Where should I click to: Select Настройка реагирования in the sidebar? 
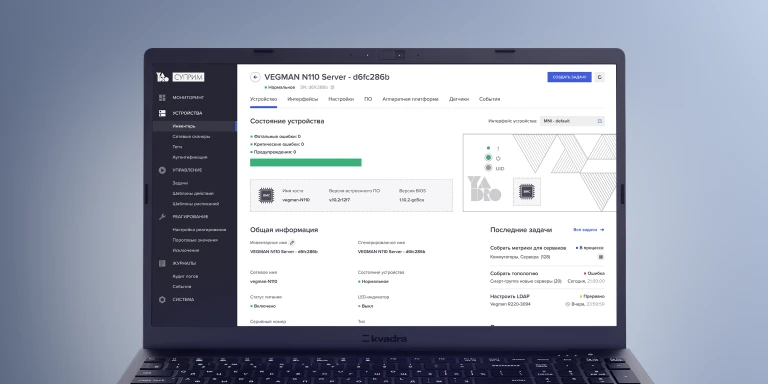click(x=199, y=230)
